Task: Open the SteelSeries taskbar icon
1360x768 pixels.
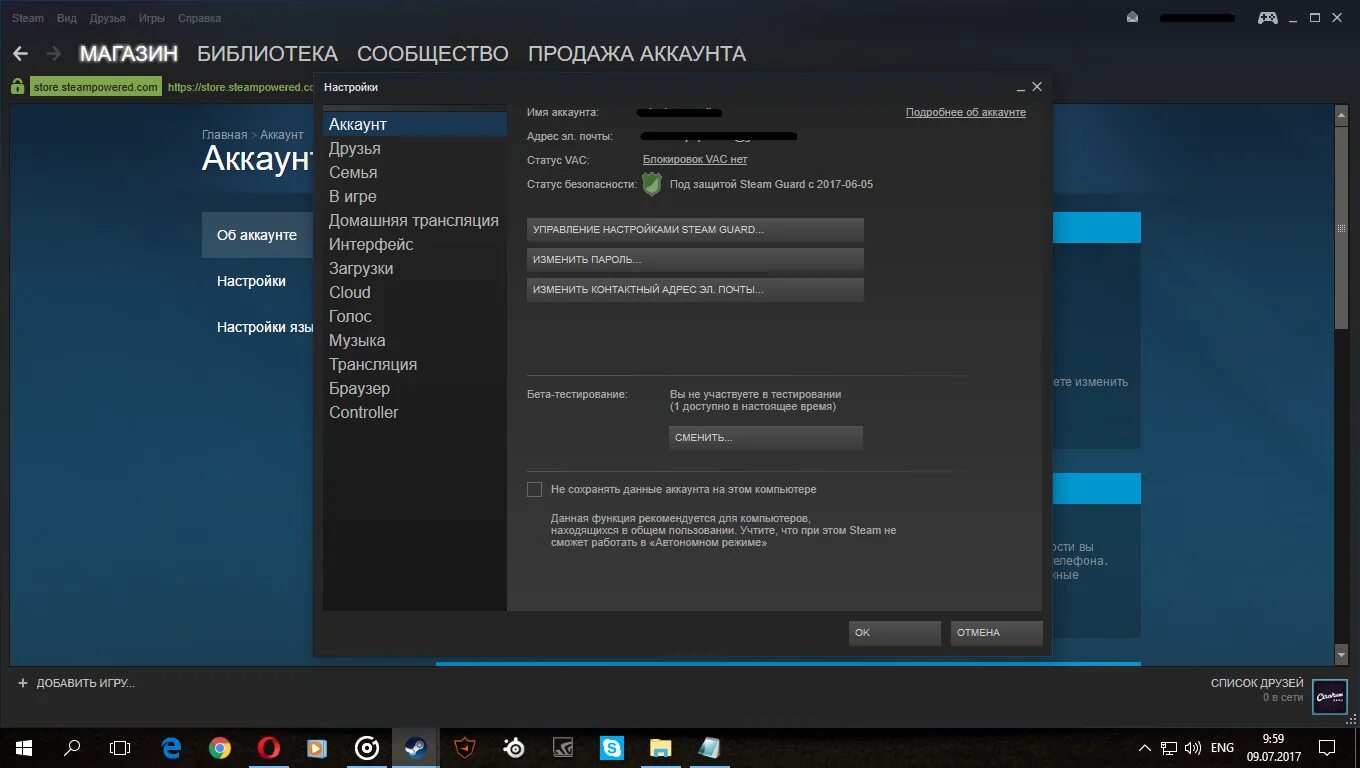Action: click(x=513, y=747)
